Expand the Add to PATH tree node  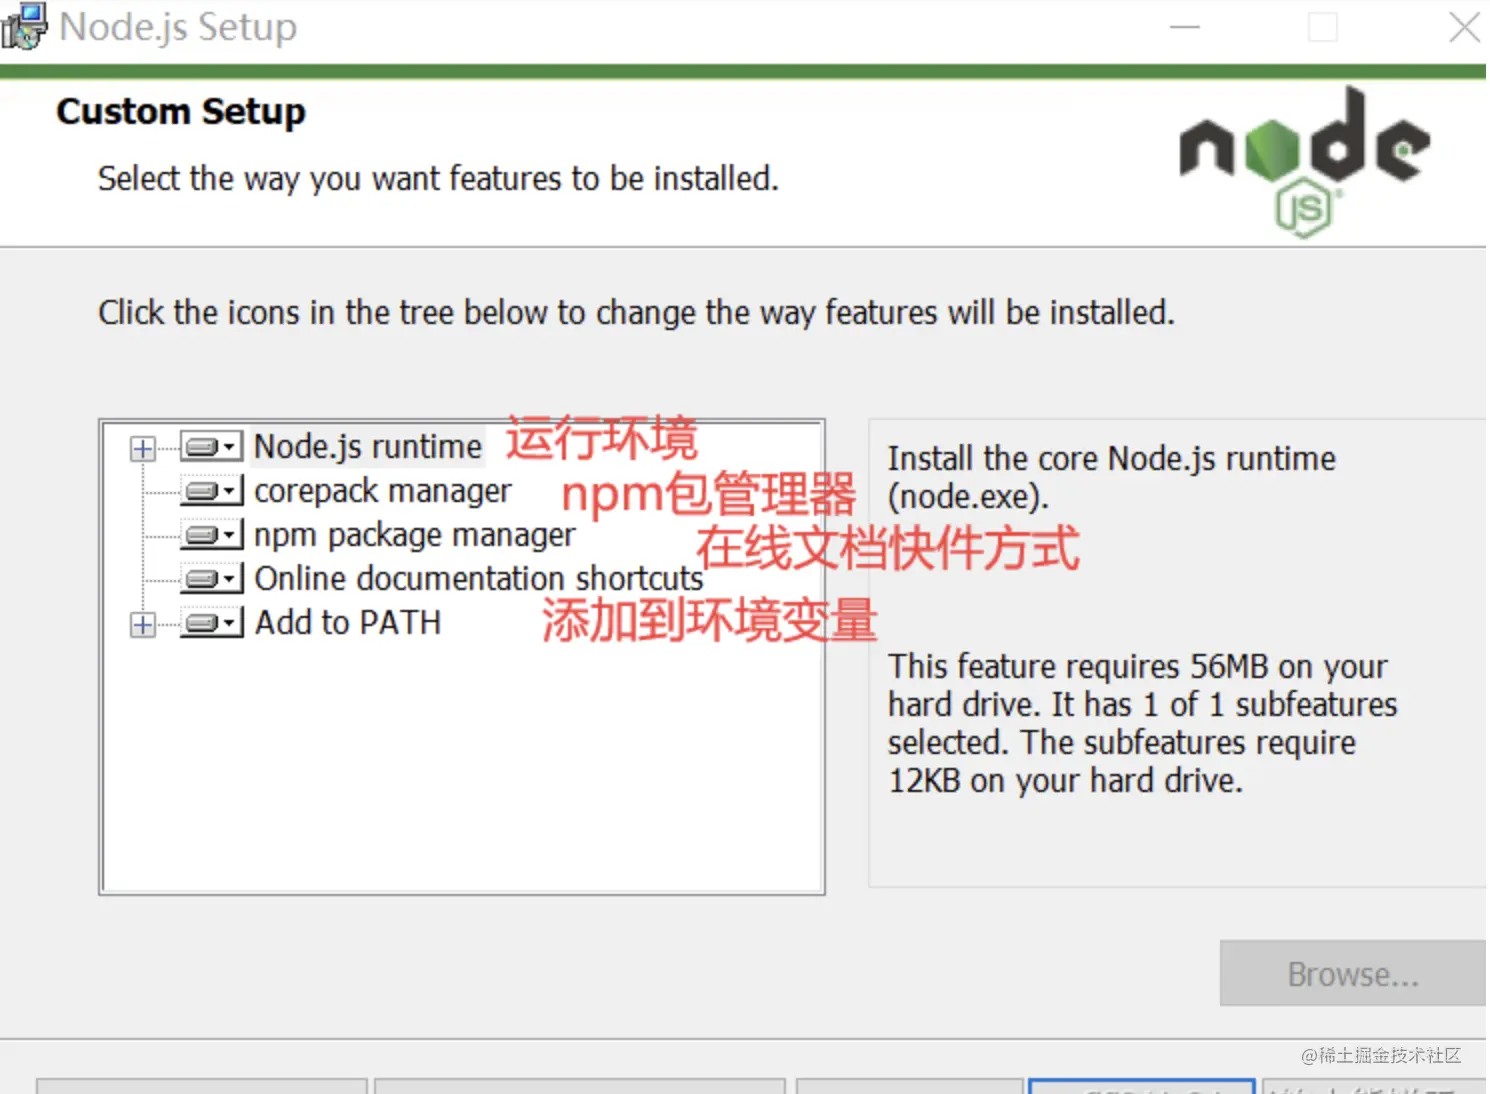click(143, 625)
